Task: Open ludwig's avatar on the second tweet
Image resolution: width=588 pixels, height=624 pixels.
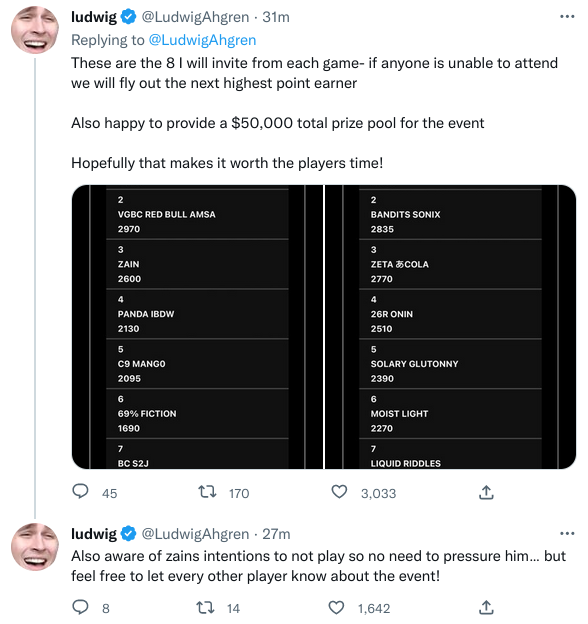Action: pos(35,547)
